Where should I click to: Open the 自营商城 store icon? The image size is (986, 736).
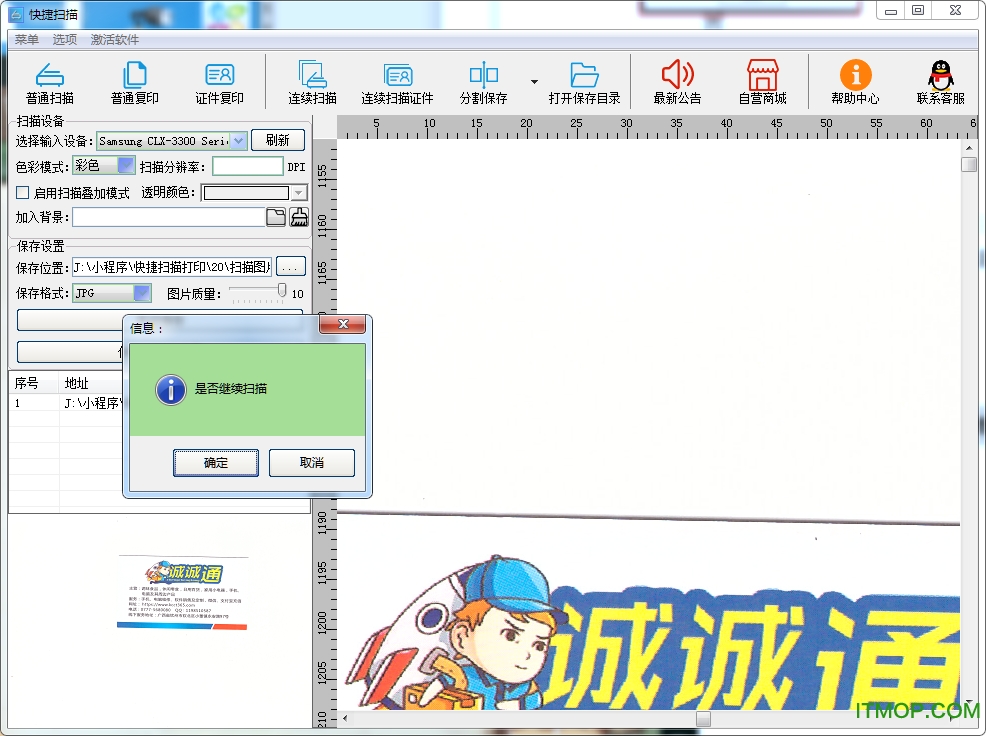(762, 75)
